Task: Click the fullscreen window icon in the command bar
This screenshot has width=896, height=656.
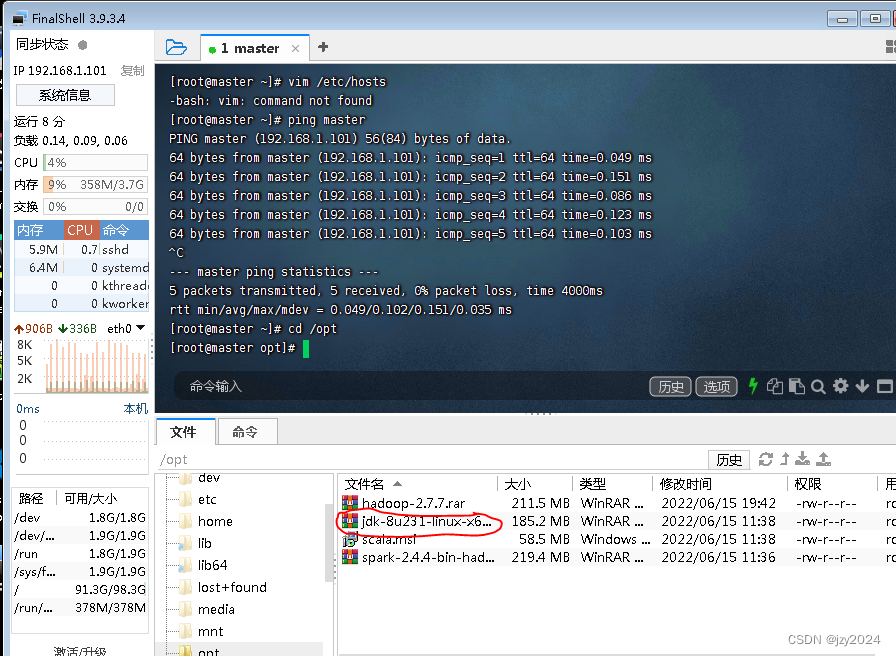Action: 885,387
